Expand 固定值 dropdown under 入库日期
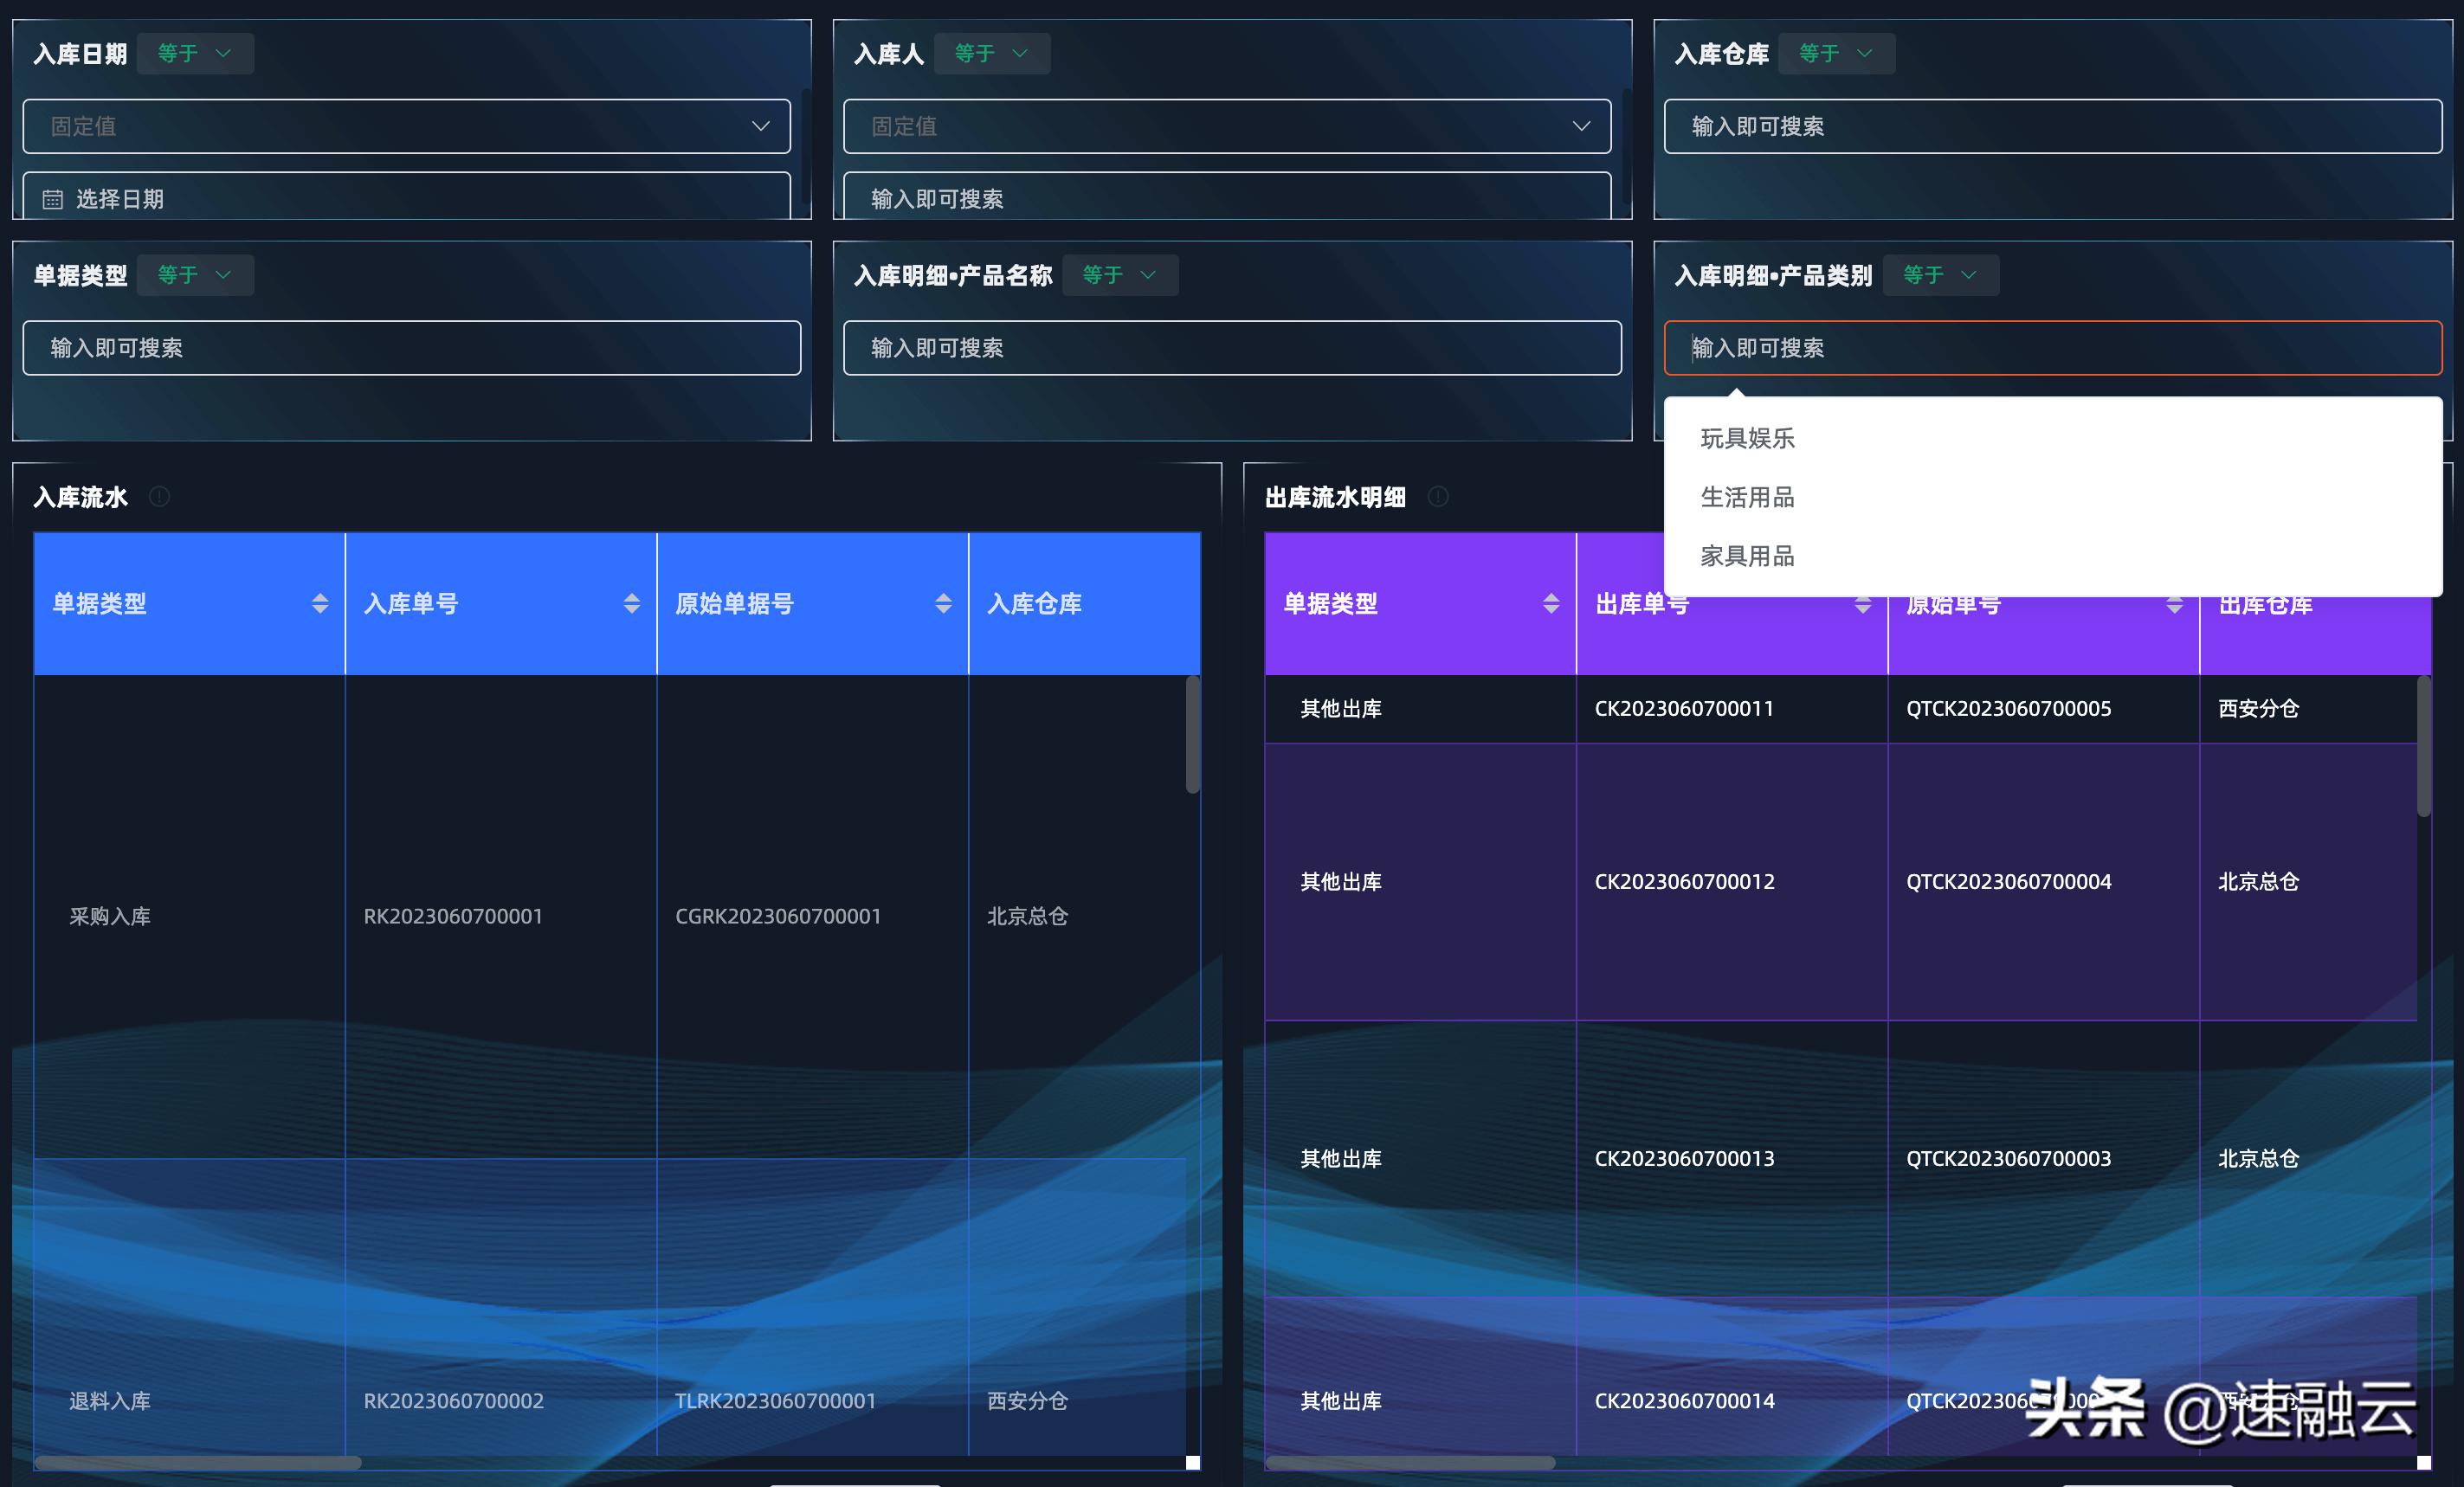 point(406,126)
